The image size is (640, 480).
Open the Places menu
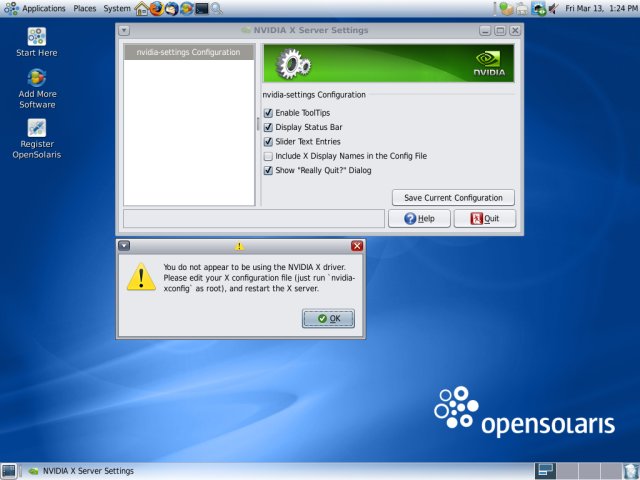(84, 8)
